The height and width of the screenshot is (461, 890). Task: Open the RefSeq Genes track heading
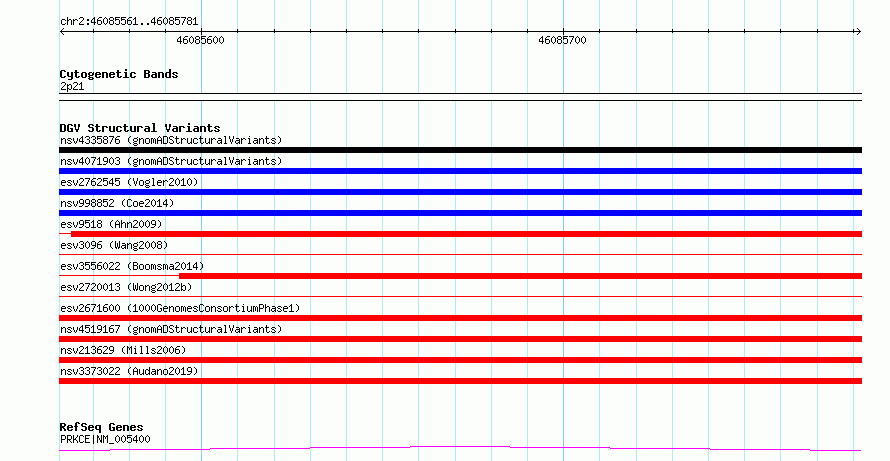tap(101, 427)
